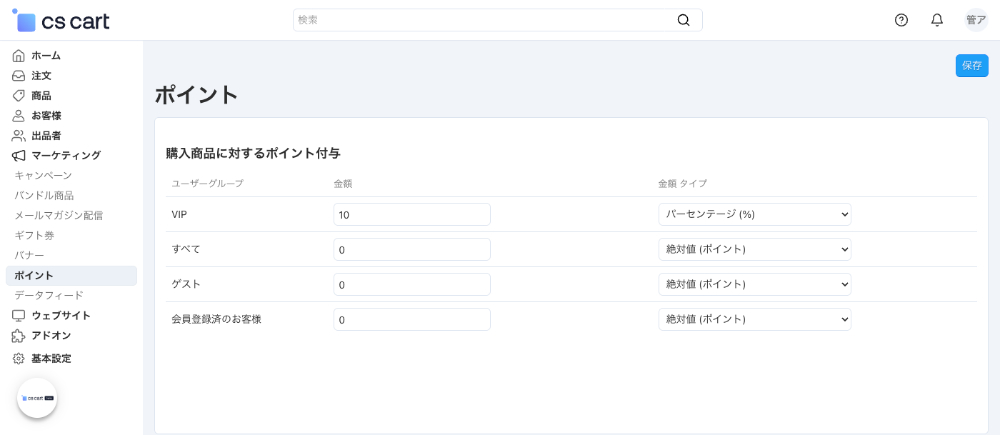Open 商品 products menu

tap(41, 96)
